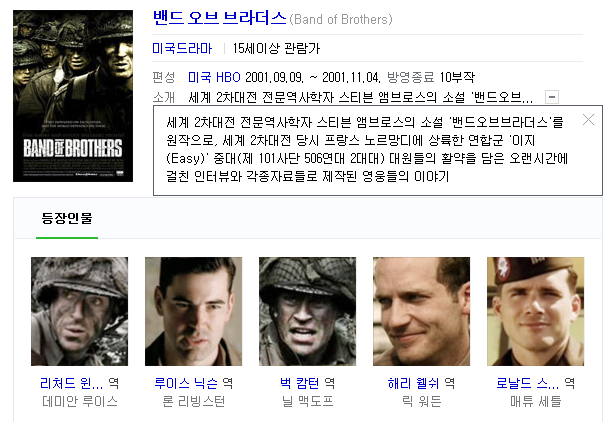The height and width of the screenshot is (422, 614).
Task: Click the actor name 데미안 루이스
Action: pyautogui.click(x=80, y=401)
